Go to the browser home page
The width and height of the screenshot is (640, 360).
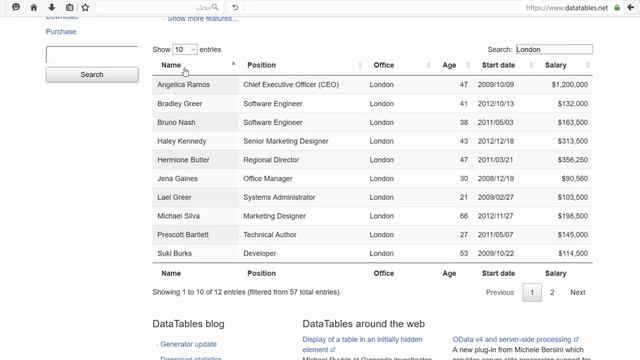34,7
